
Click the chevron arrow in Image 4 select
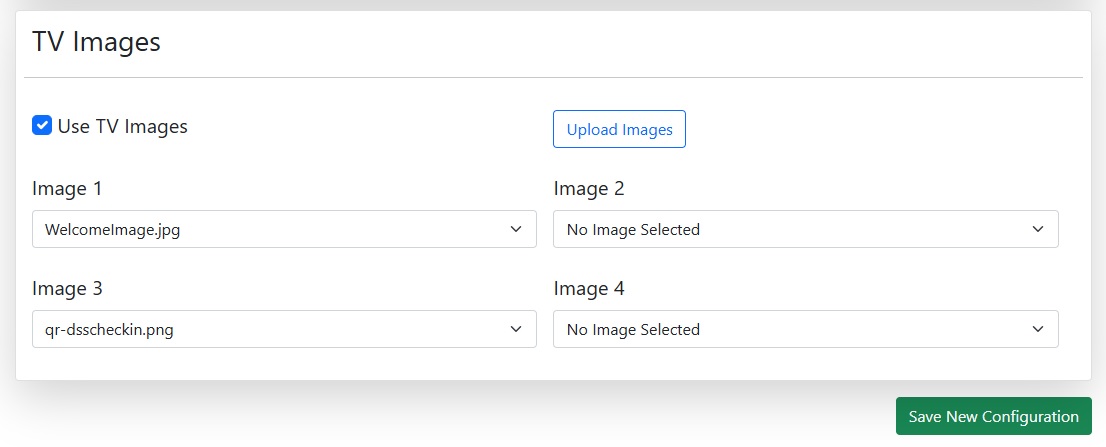click(1037, 329)
